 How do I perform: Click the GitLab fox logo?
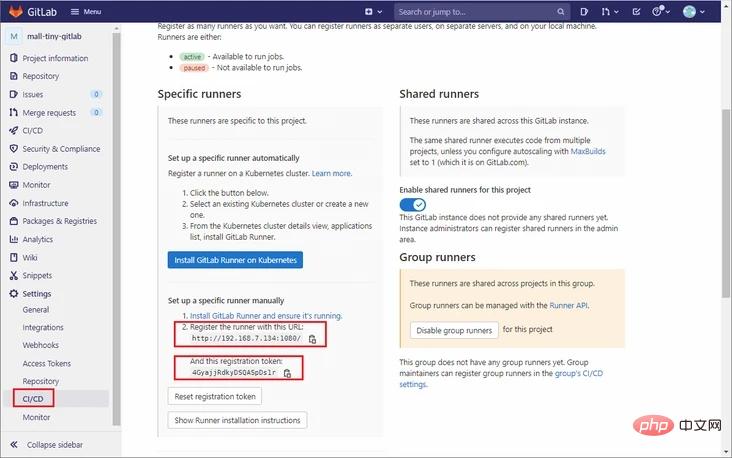pyautogui.click(x=16, y=11)
